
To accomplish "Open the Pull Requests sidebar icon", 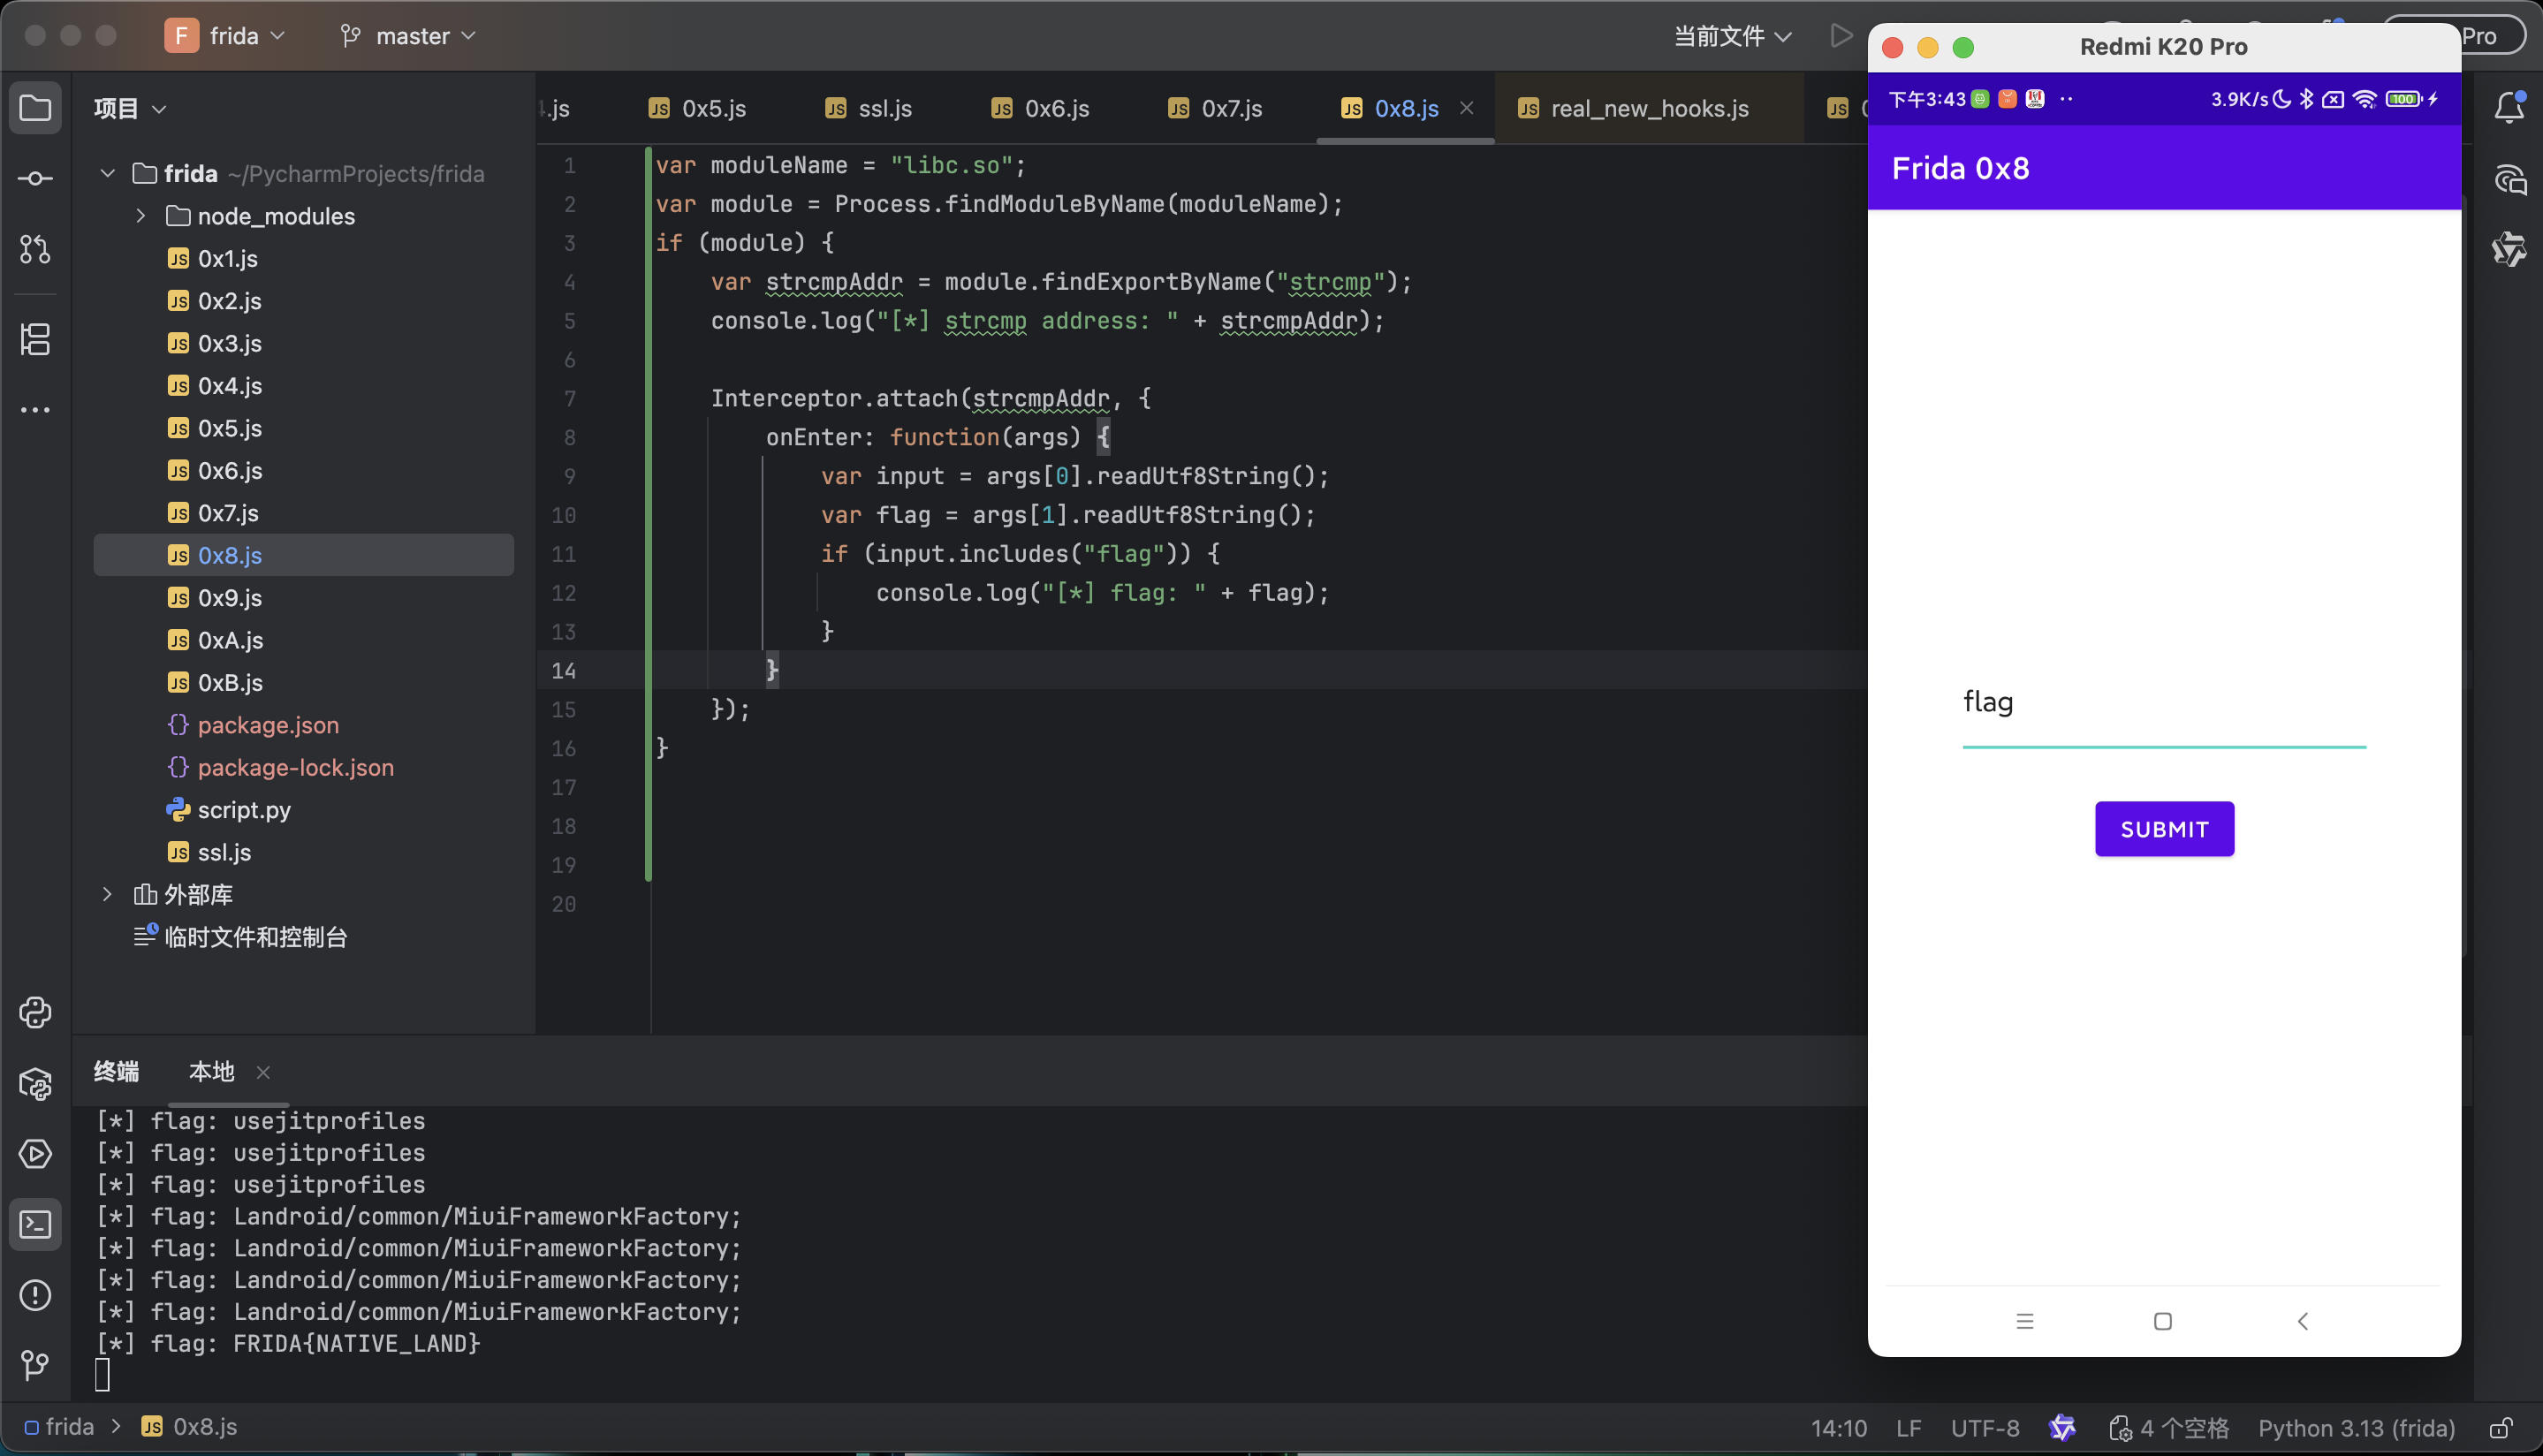I will click(x=35, y=249).
